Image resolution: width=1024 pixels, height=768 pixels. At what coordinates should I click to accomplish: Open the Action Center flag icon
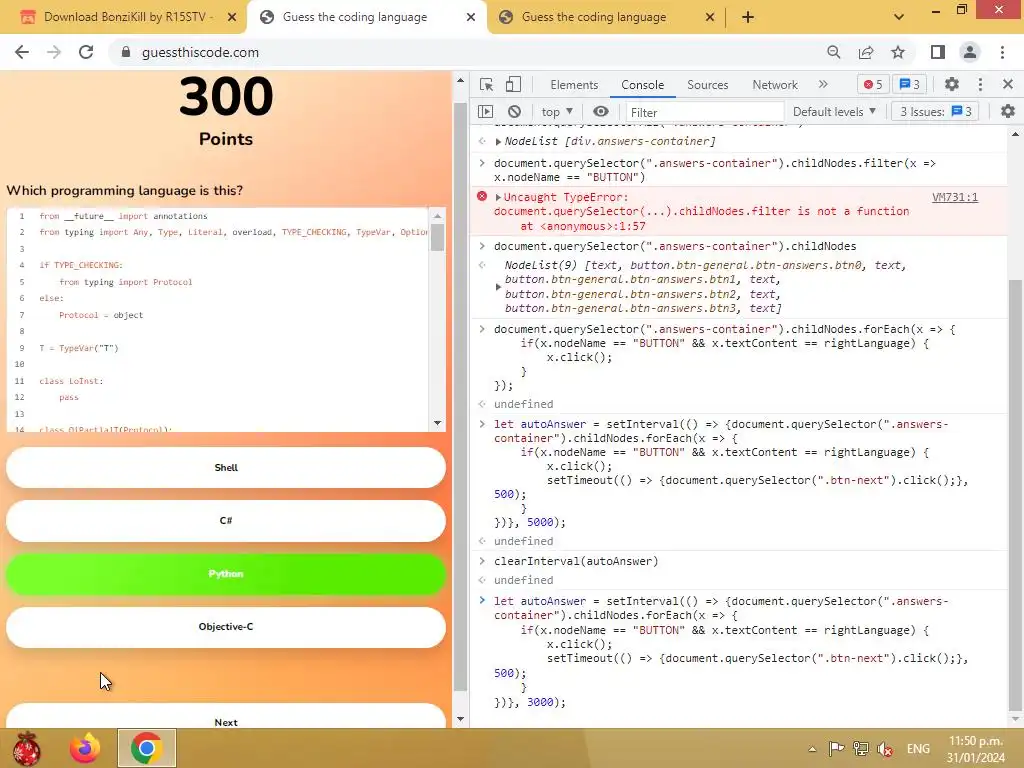click(x=836, y=749)
